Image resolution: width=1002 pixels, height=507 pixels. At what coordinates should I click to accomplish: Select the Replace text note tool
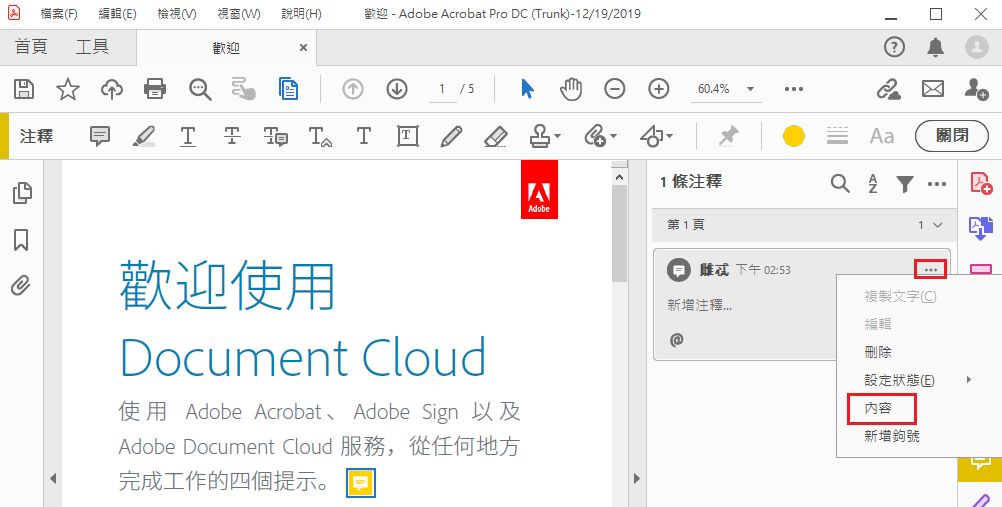[x=275, y=136]
